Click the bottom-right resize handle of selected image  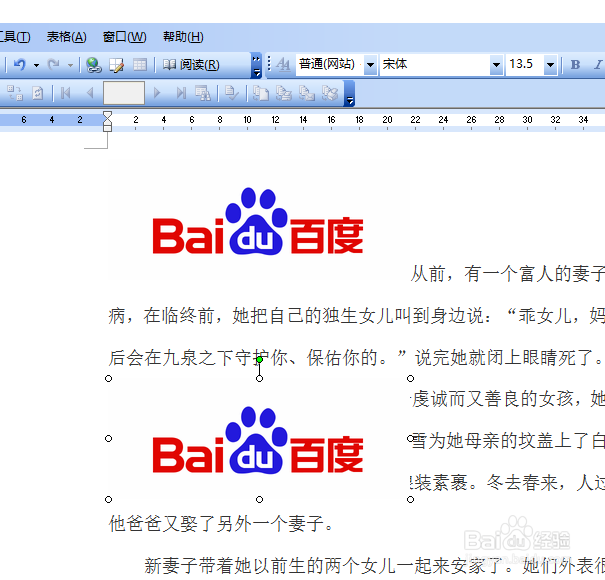click(411, 499)
